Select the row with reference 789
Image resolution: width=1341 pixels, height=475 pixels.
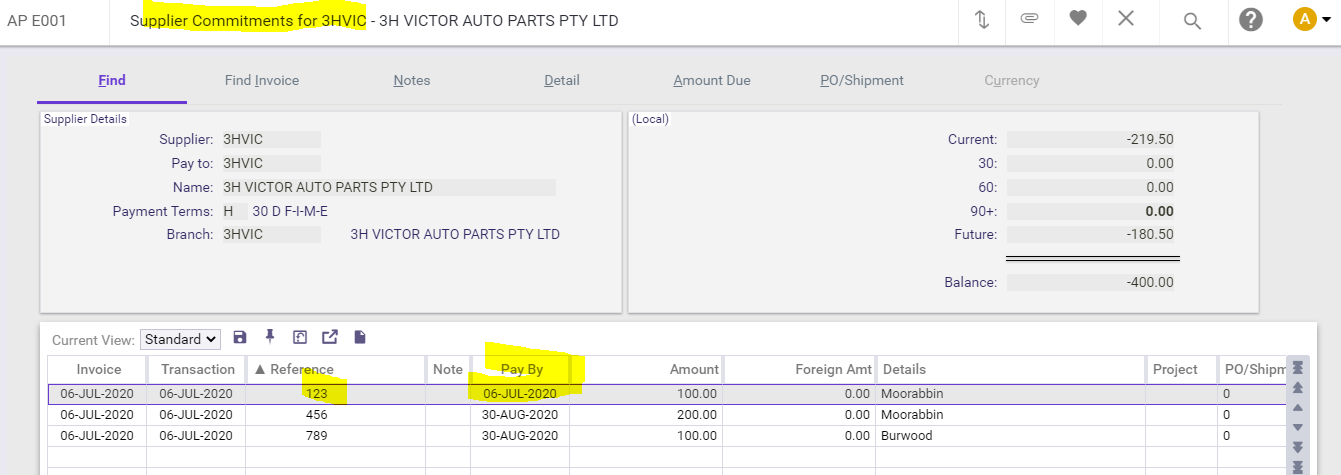coord(667,436)
